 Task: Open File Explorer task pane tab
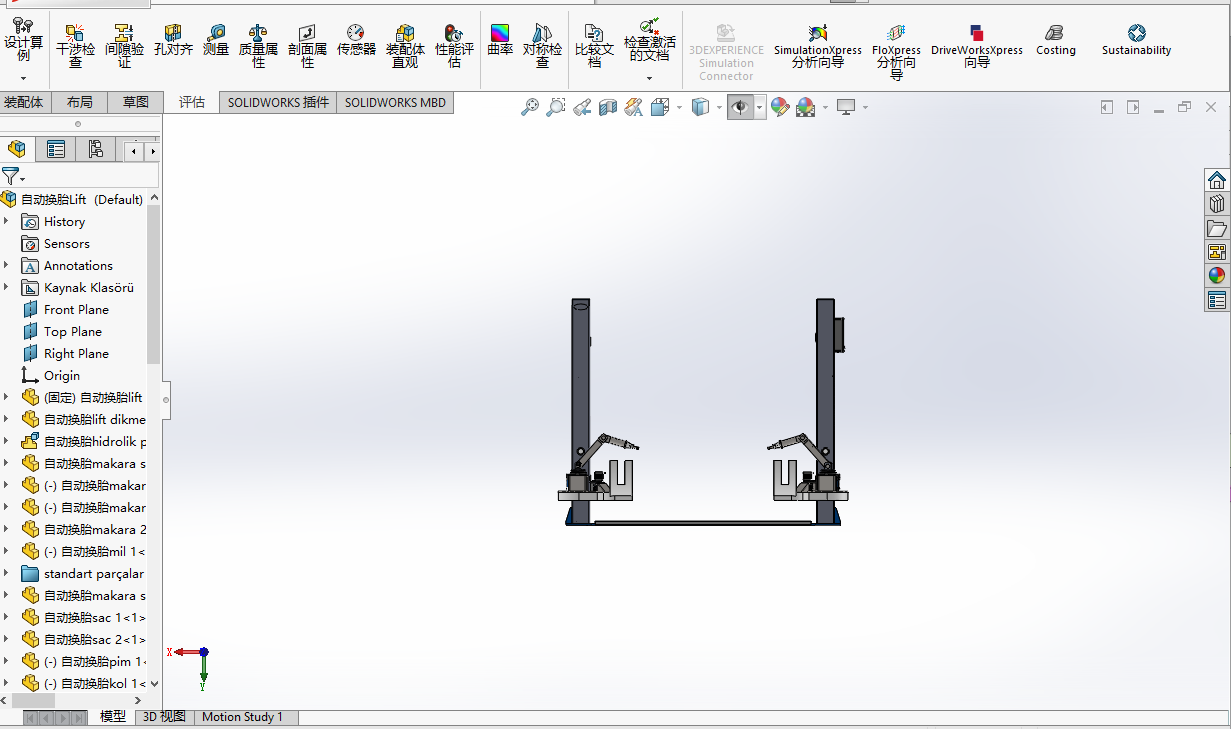click(1216, 228)
